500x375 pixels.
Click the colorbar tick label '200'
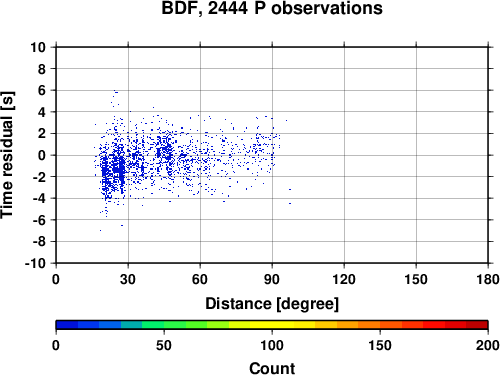coord(488,345)
